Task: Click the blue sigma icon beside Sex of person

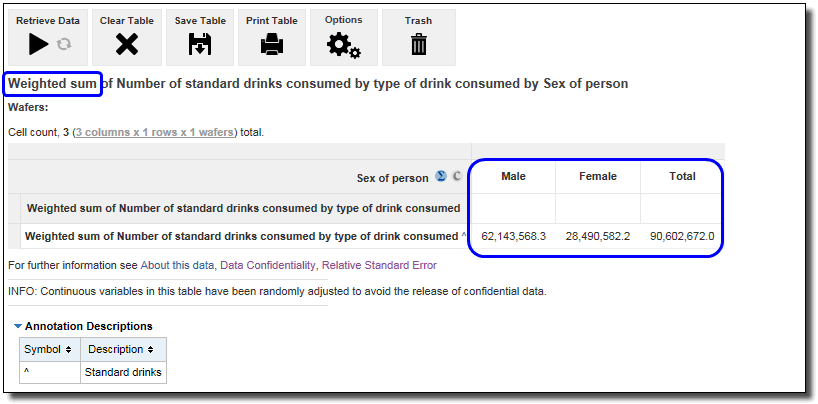Action: point(441,177)
